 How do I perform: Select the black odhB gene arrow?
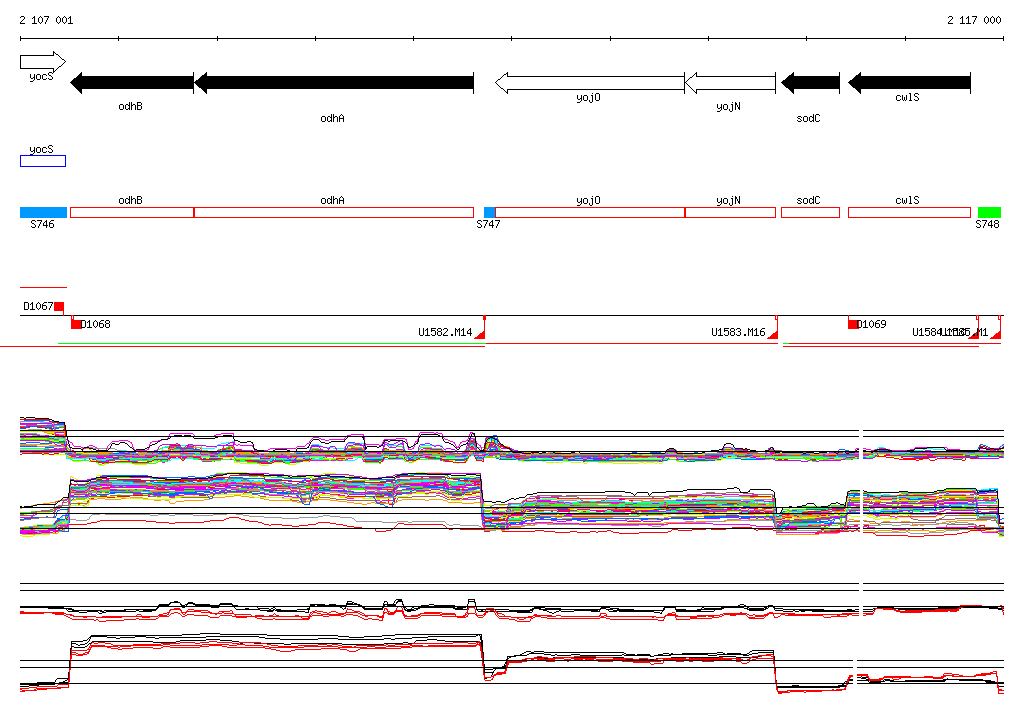[131, 83]
